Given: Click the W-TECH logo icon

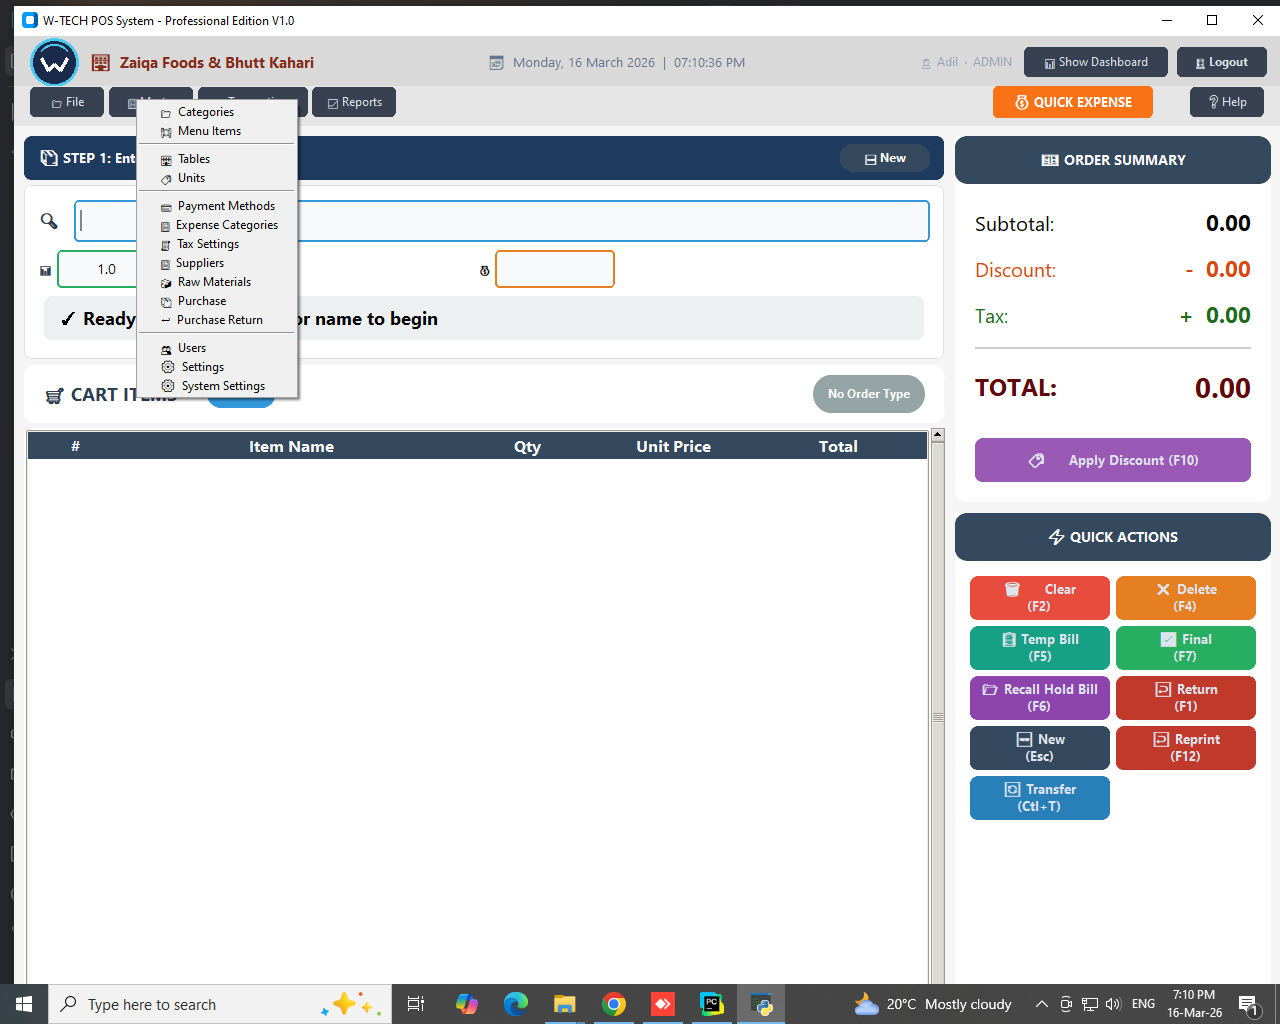Looking at the screenshot, I should (x=54, y=62).
